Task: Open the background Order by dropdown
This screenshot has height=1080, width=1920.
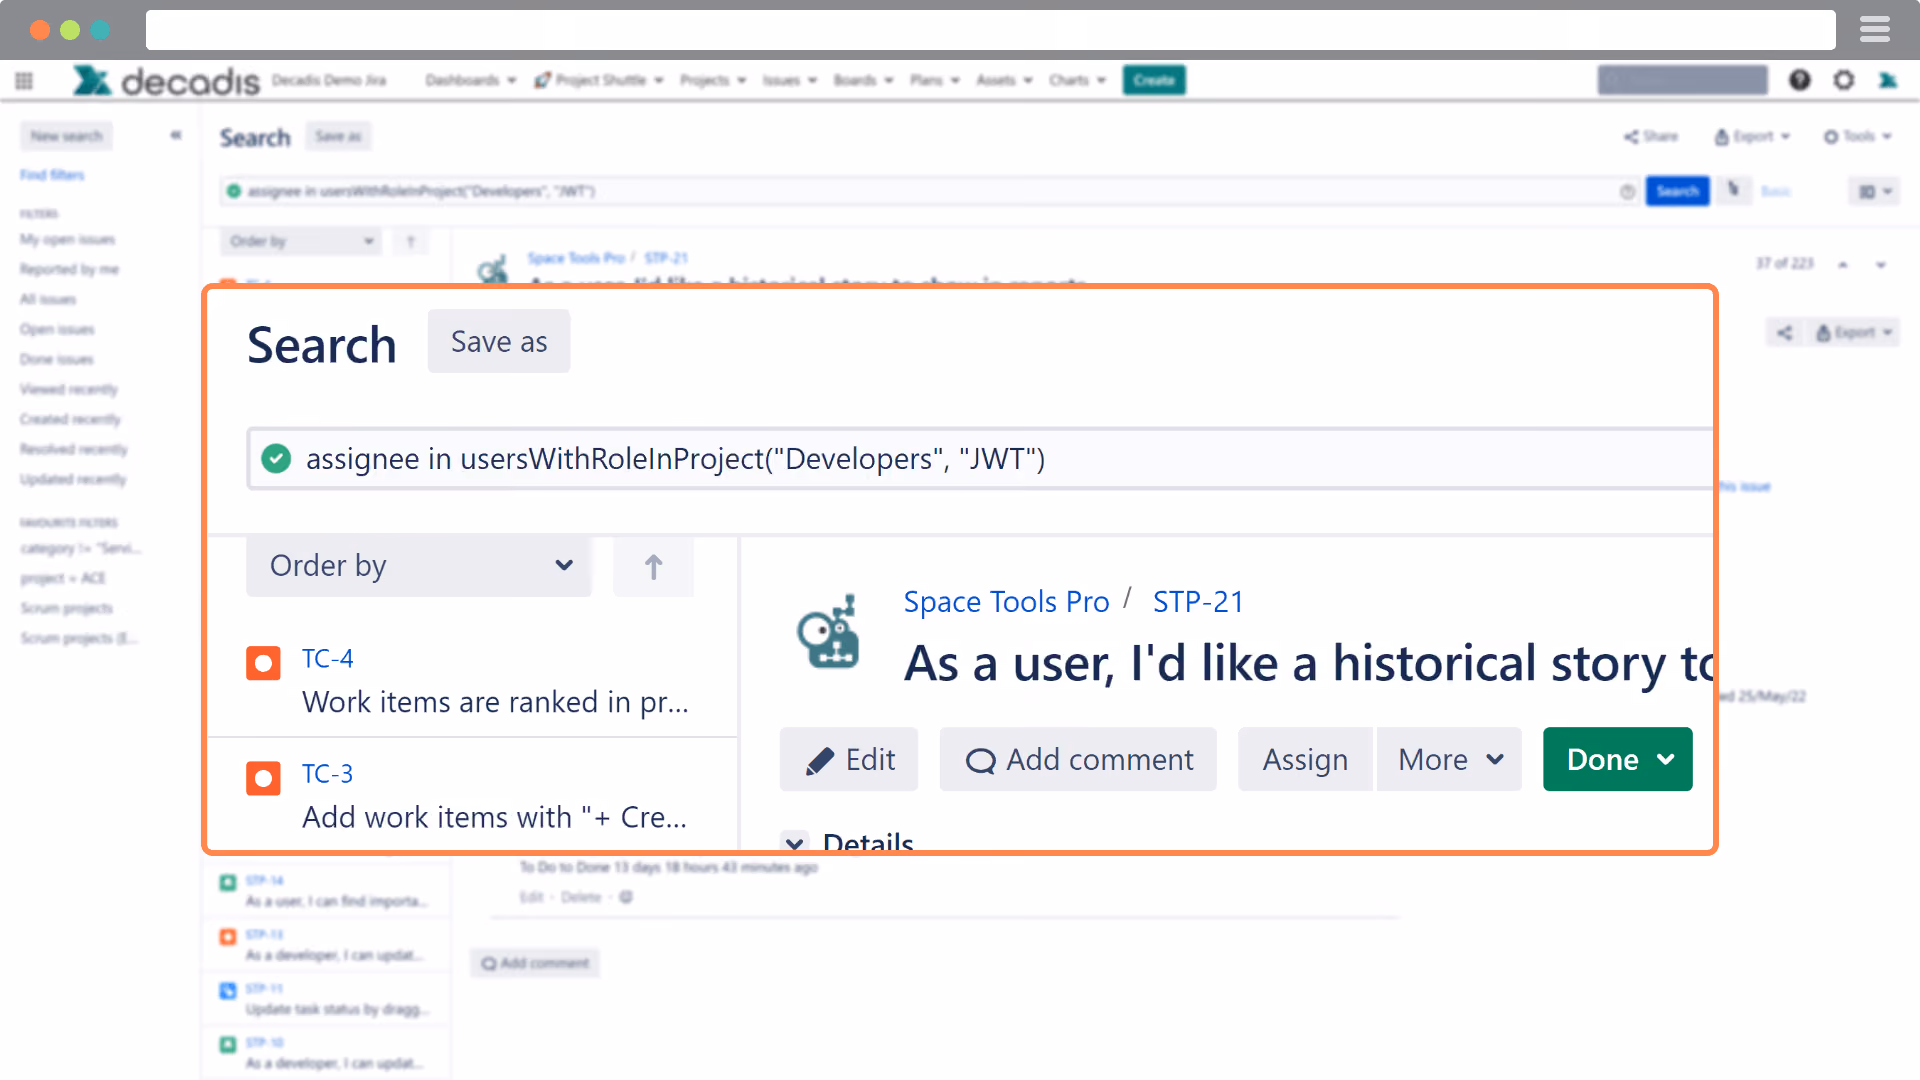Action: point(301,241)
